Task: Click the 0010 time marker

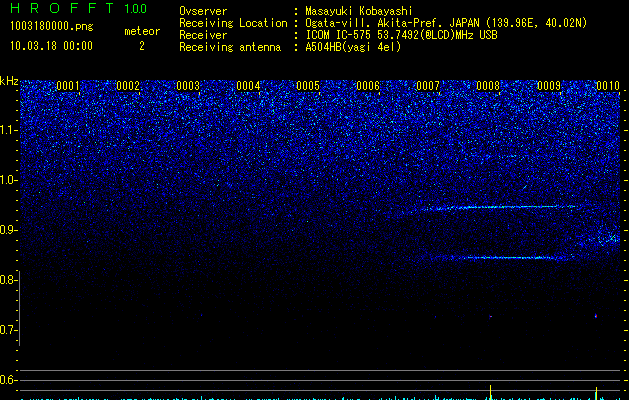Action: point(608,86)
